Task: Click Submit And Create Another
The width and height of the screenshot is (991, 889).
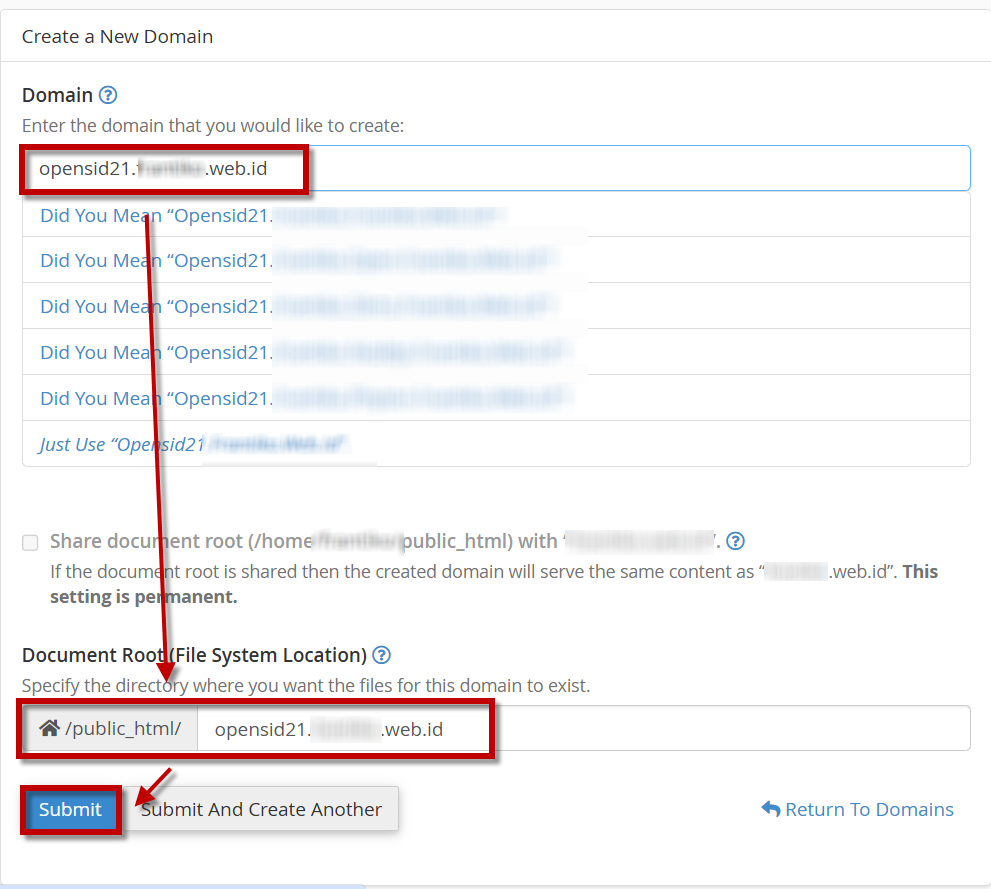Action: point(262,809)
